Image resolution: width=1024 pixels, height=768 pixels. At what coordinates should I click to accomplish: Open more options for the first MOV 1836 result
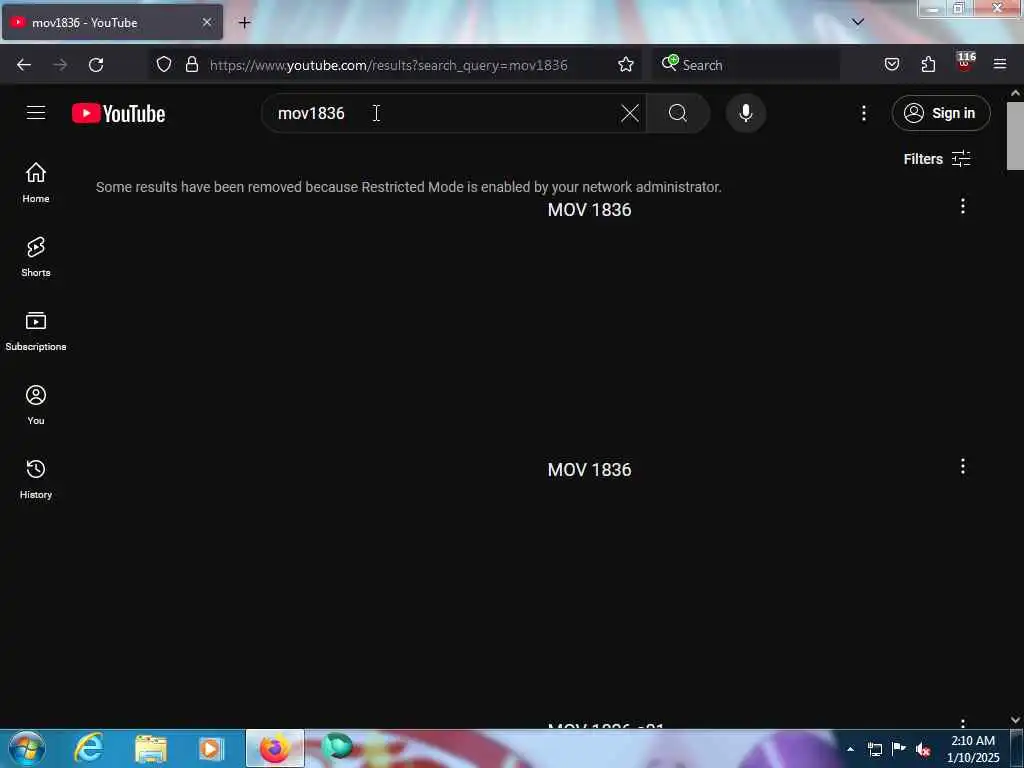(x=963, y=206)
